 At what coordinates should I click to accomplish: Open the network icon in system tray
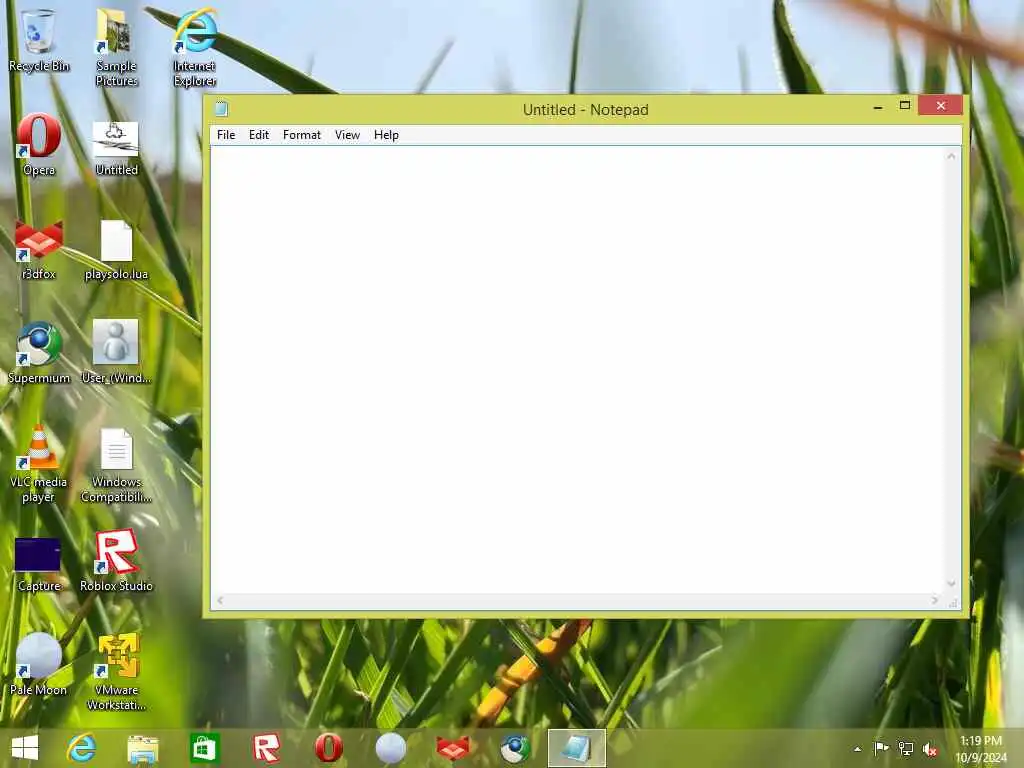pos(906,748)
